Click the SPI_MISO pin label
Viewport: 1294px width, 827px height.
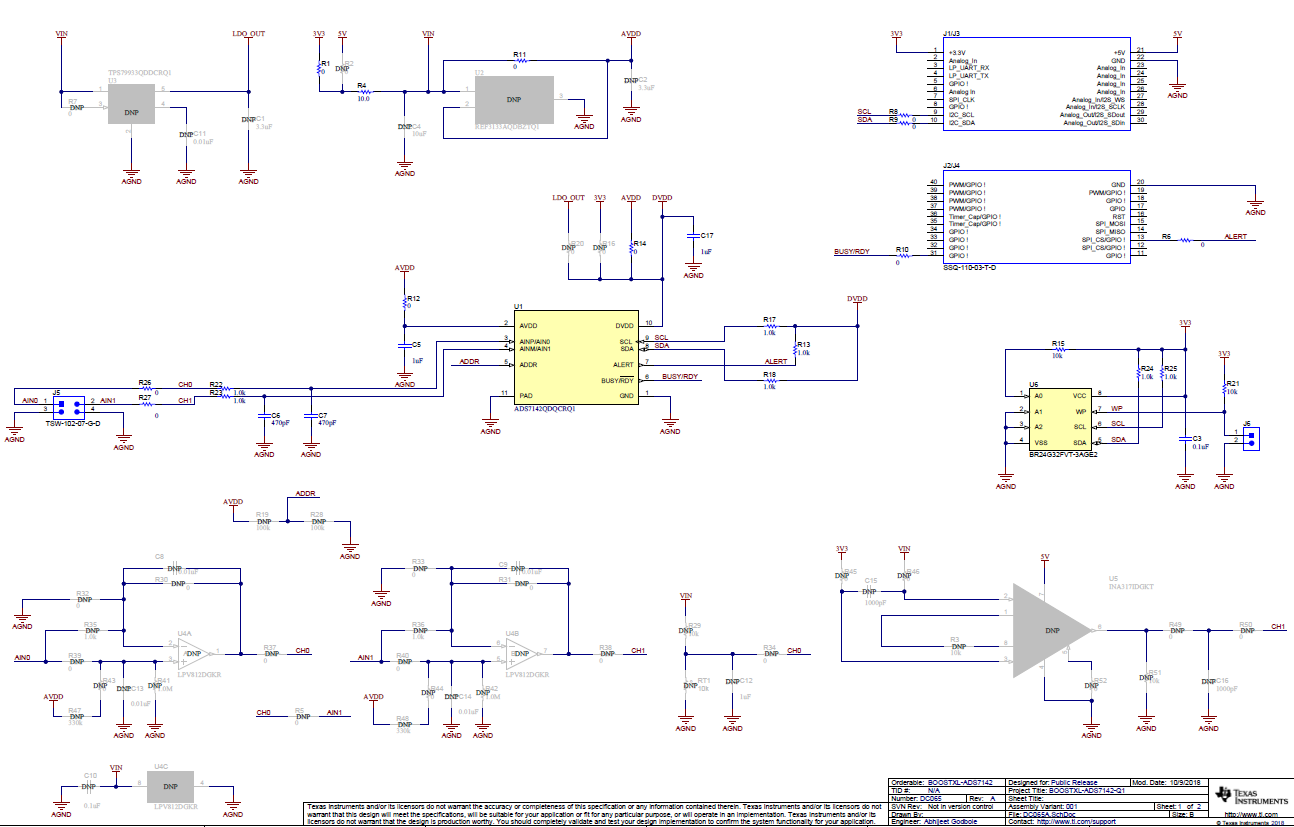(x=1109, y=231)
